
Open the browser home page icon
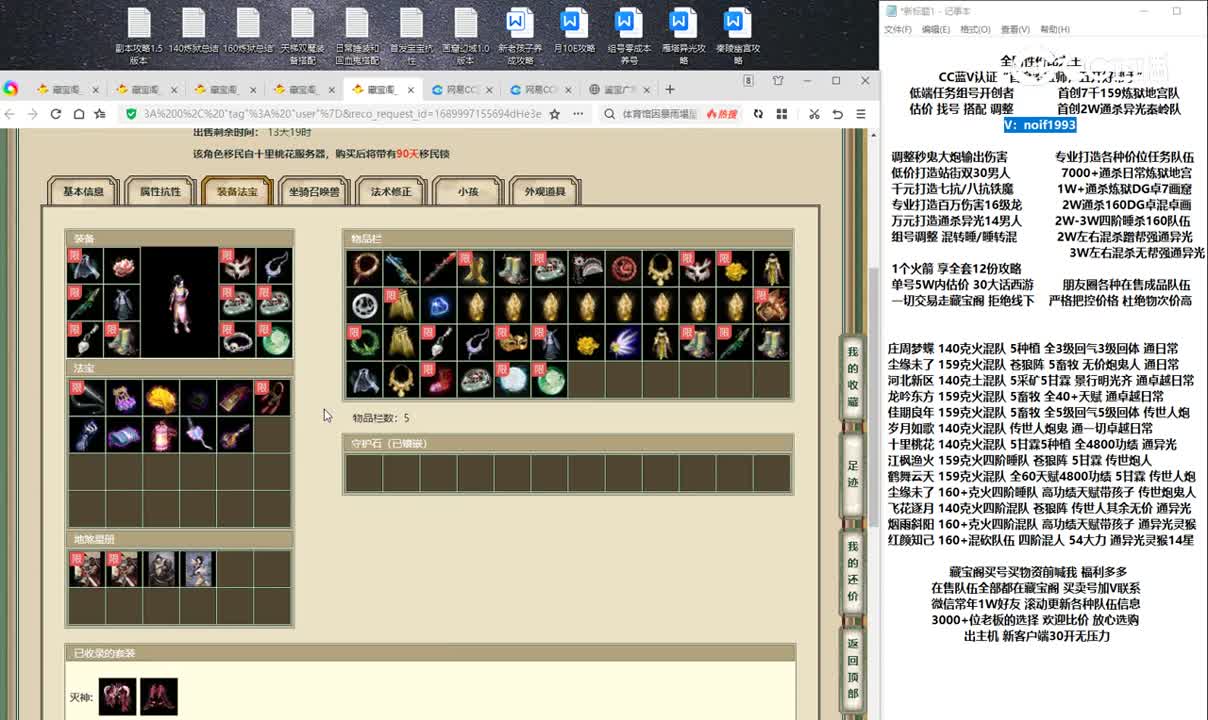77,114
